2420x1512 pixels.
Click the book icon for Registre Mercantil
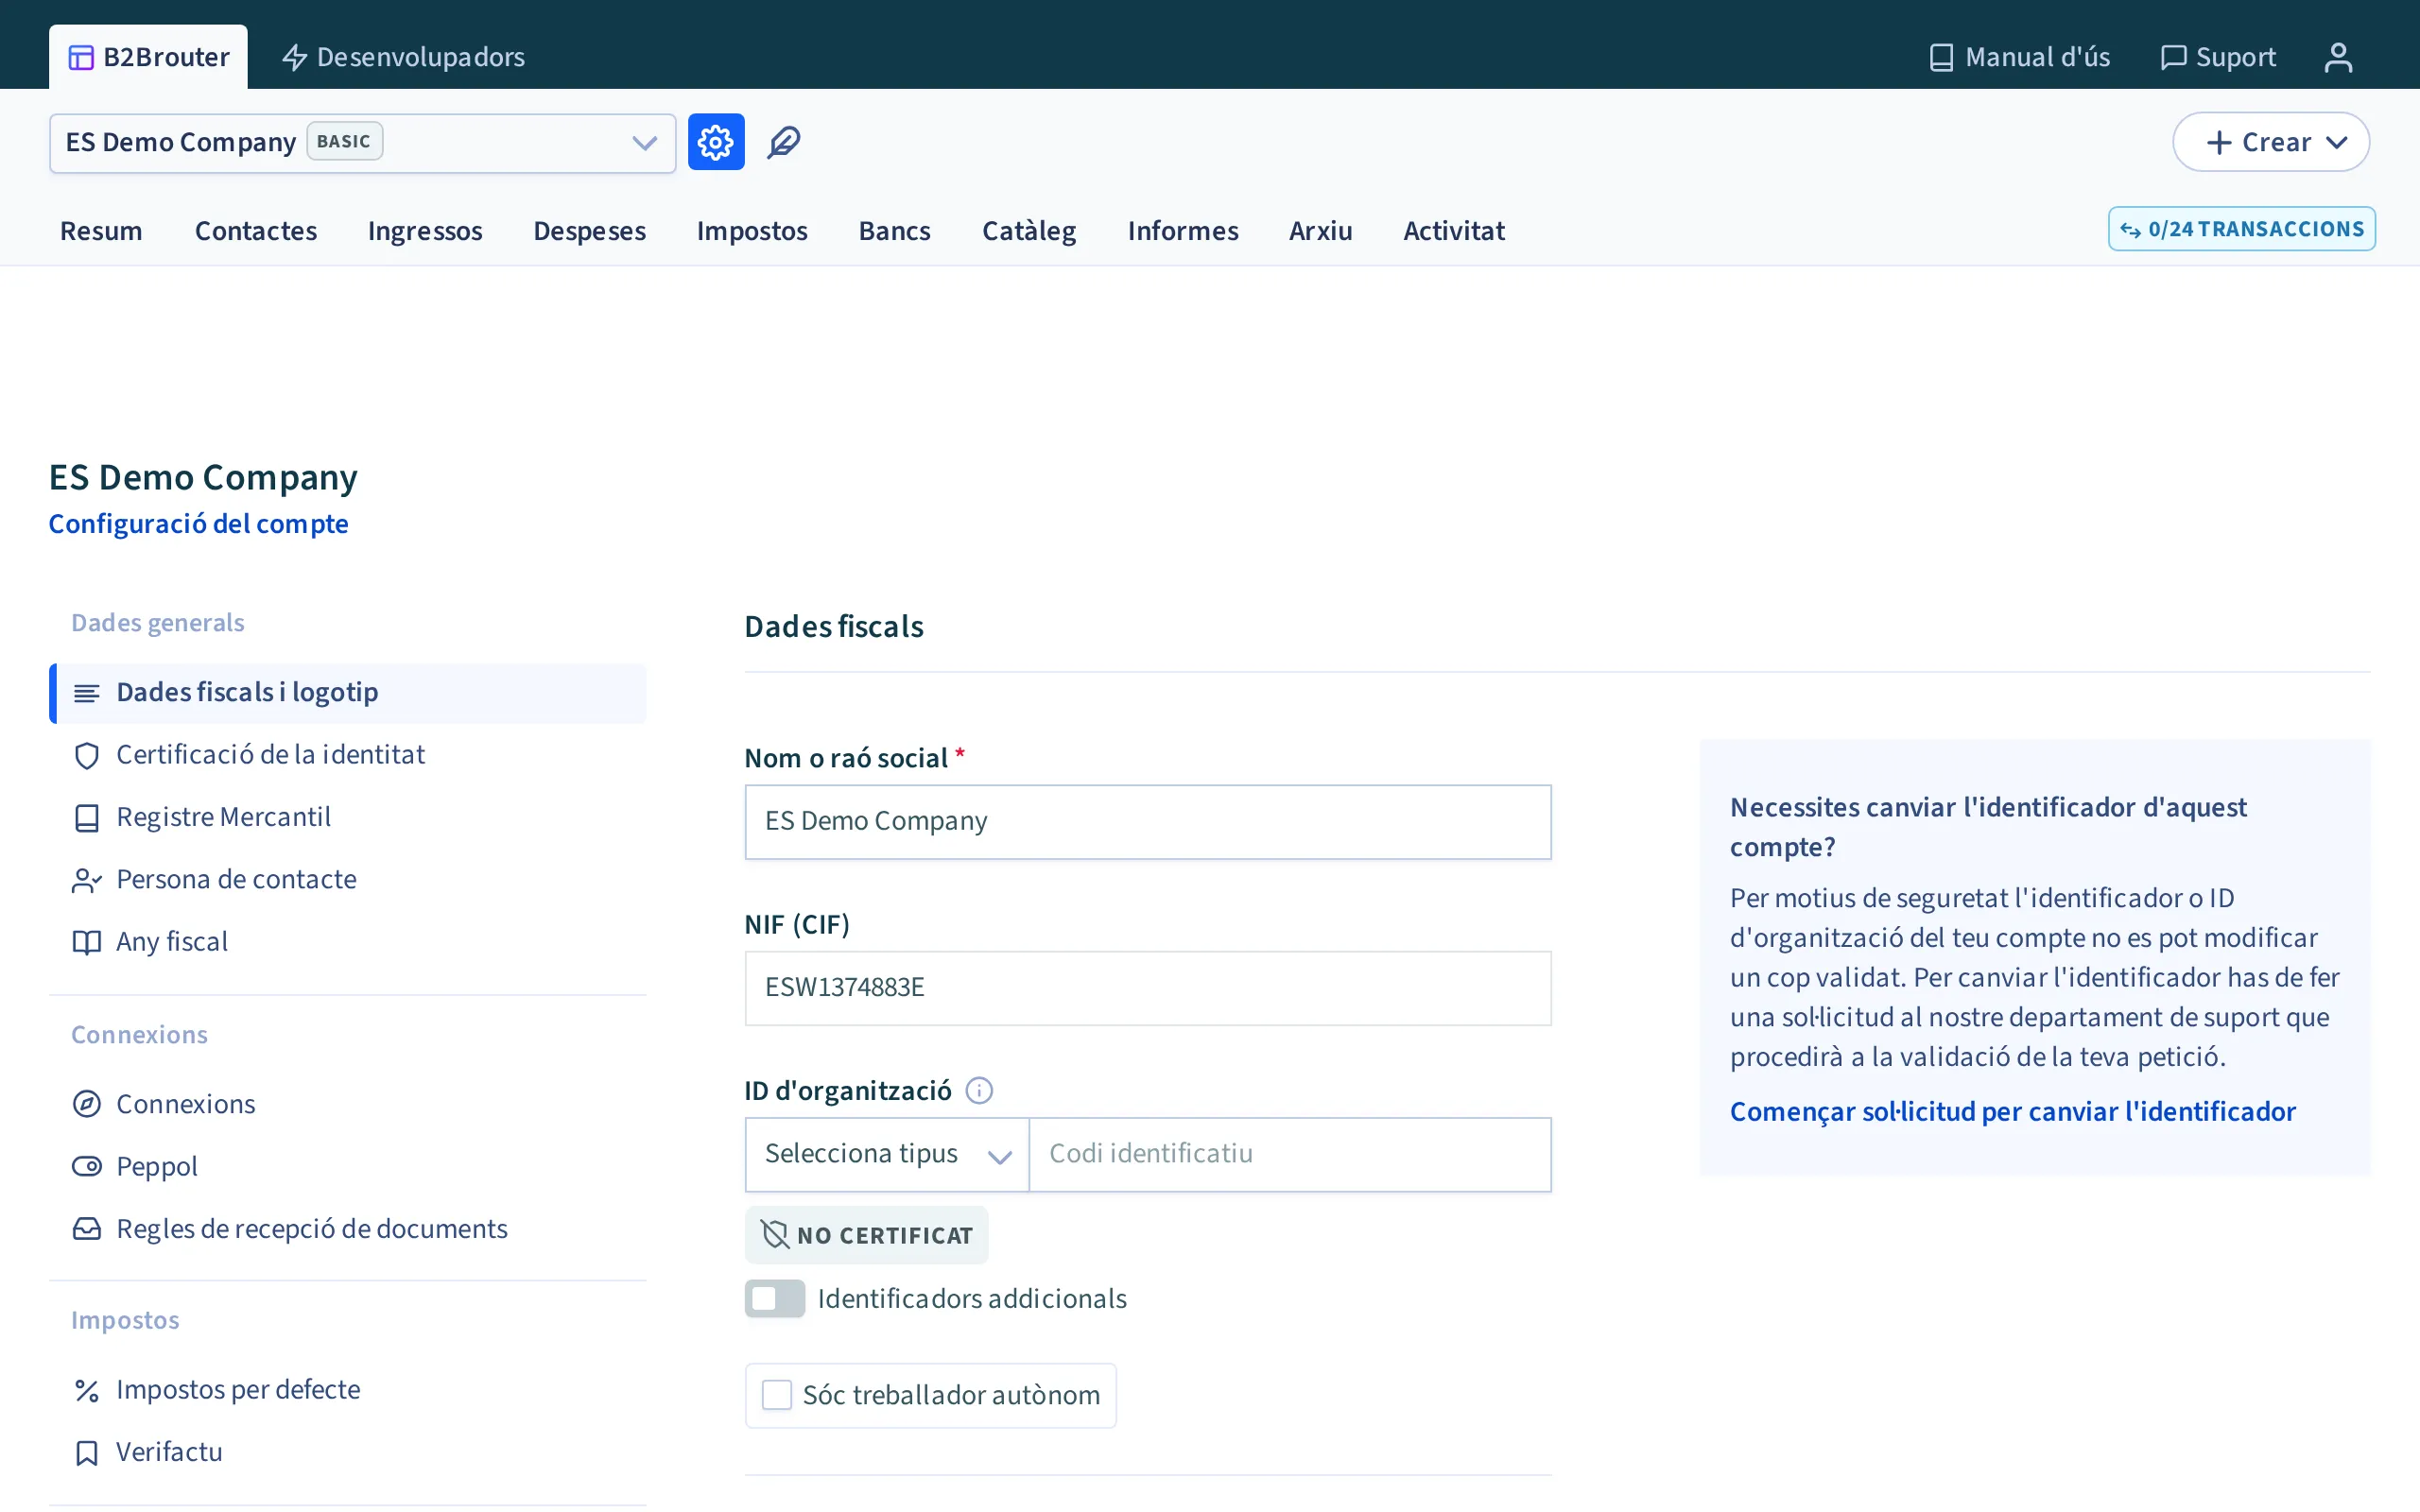87,818
